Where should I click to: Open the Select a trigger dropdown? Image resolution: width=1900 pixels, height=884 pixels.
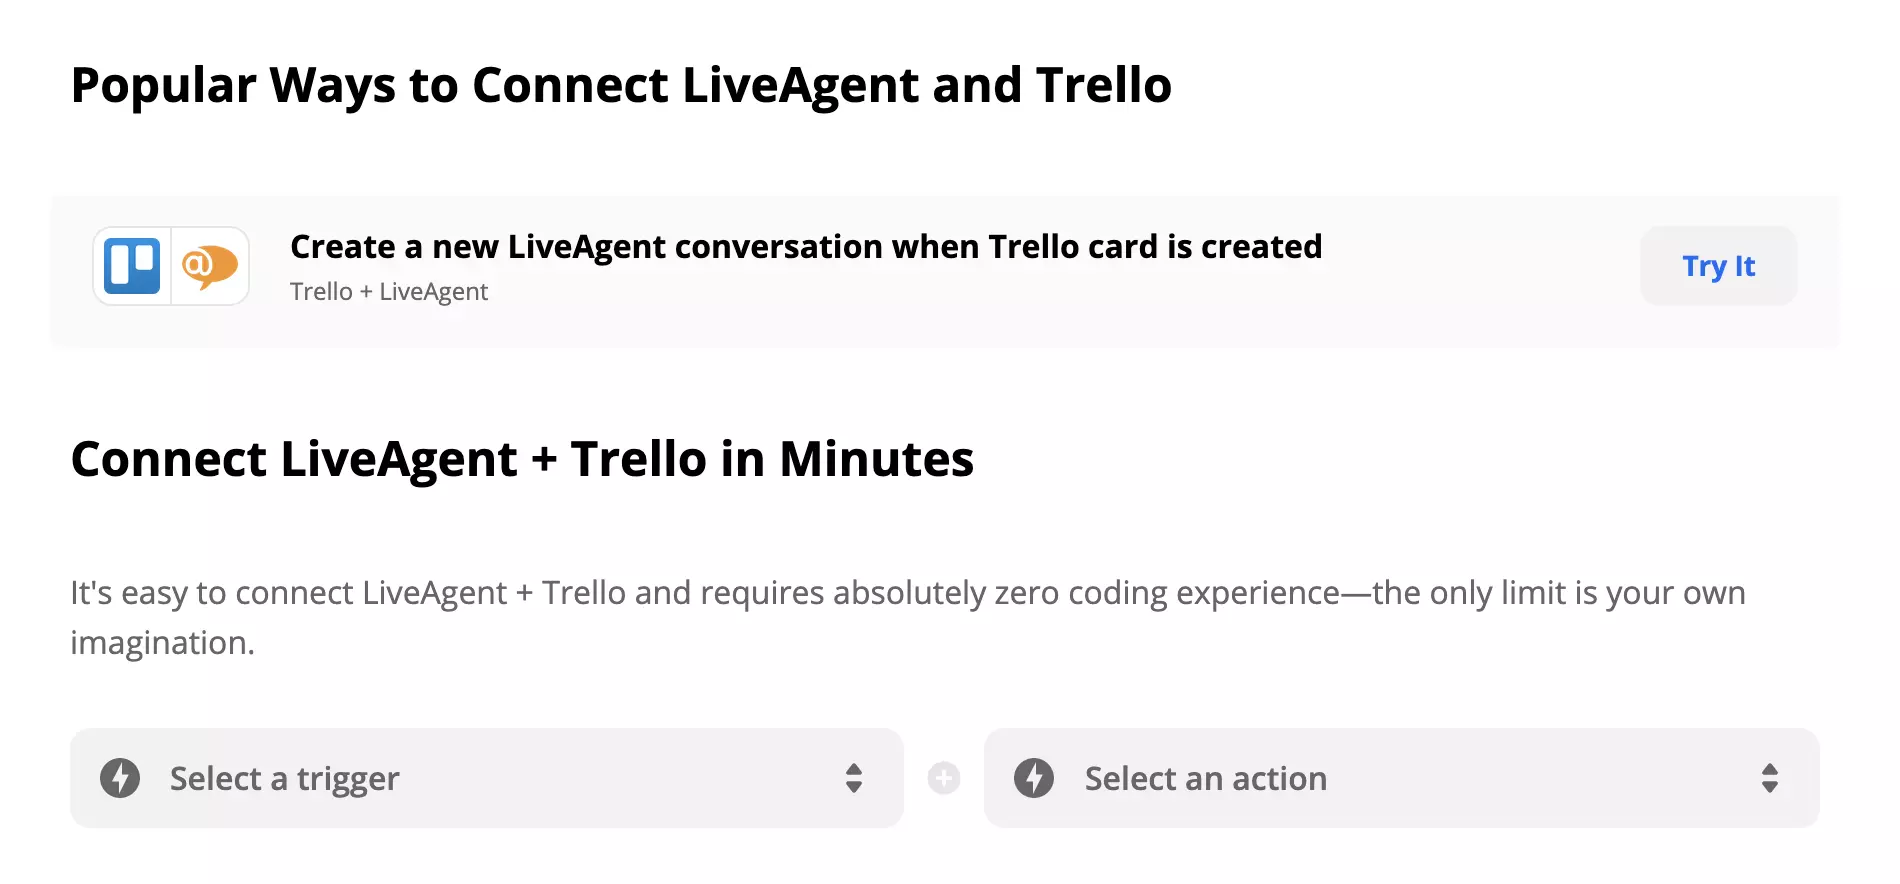point(487,778)
